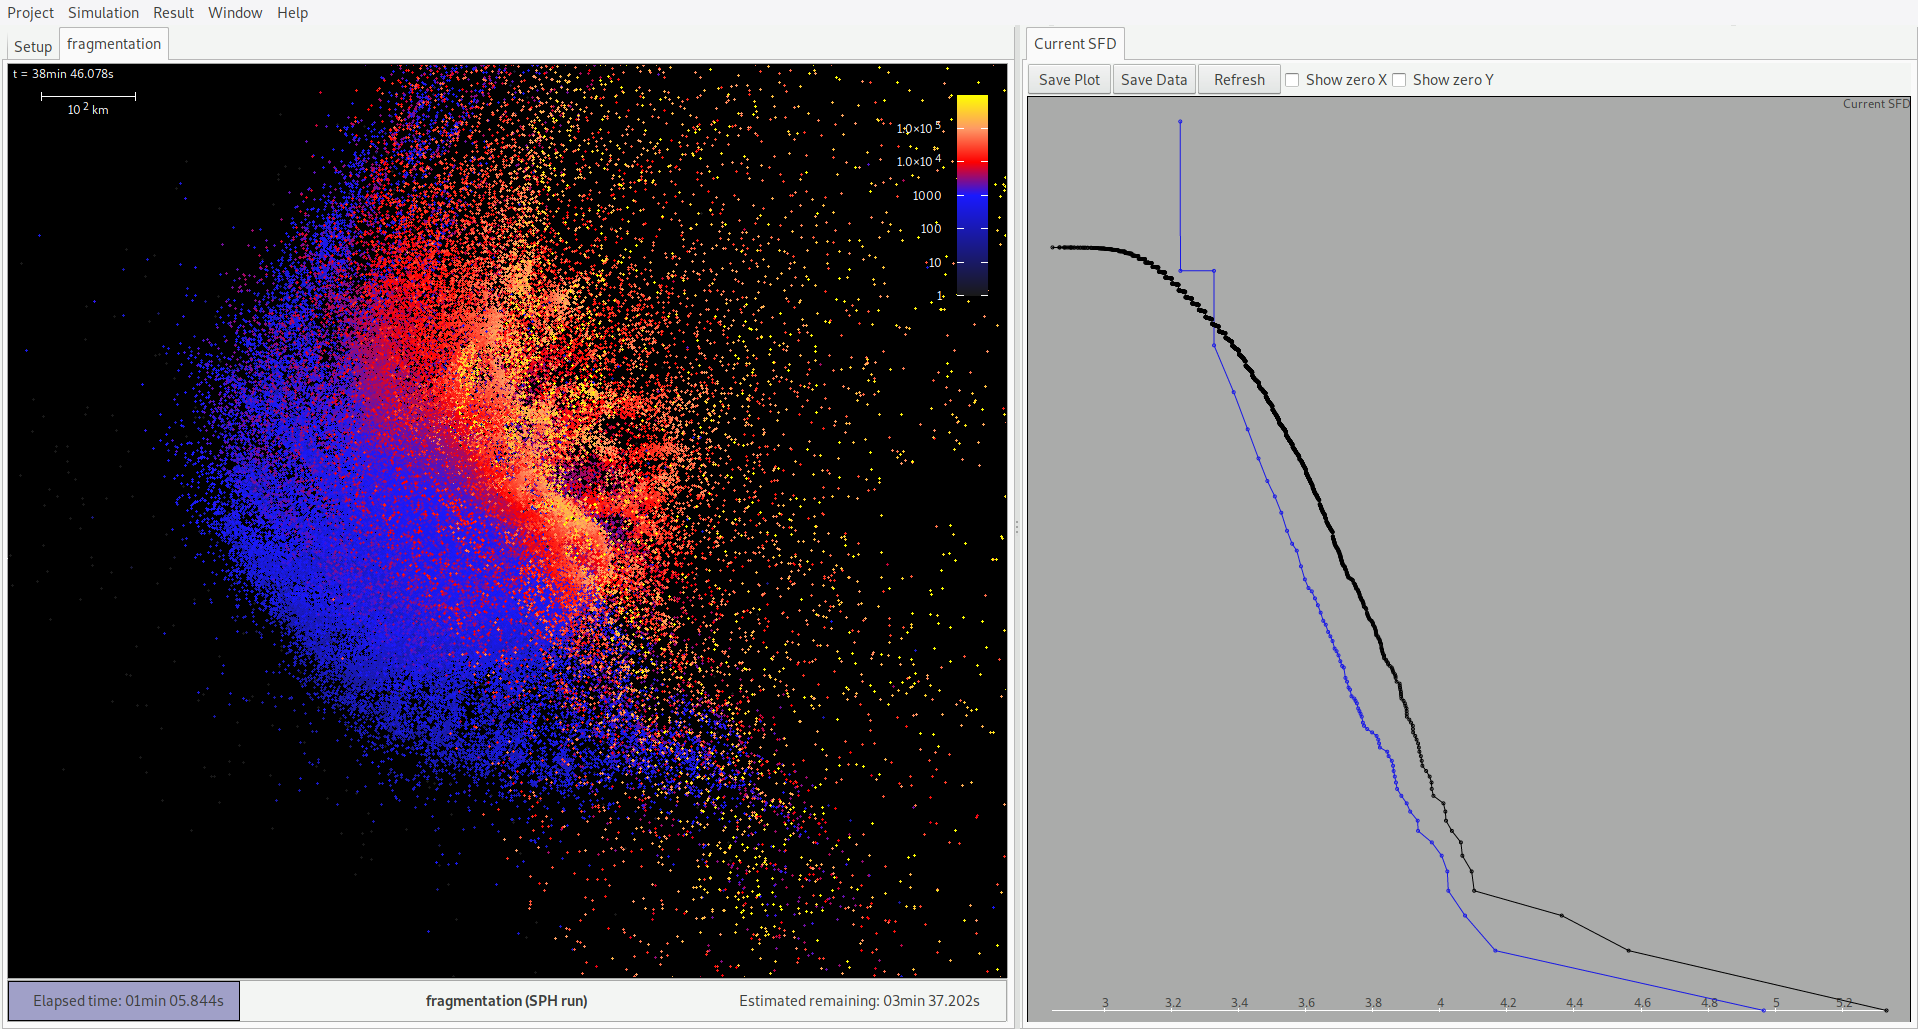Image resolution: width=1918 pixels, height=1029 pixels.
Task: Click the vertical splitter handle between panels
Action: click(1017, 526)
